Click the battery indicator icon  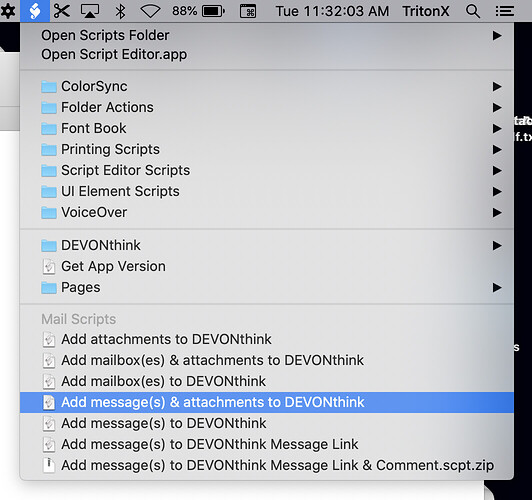coord(213,11)
